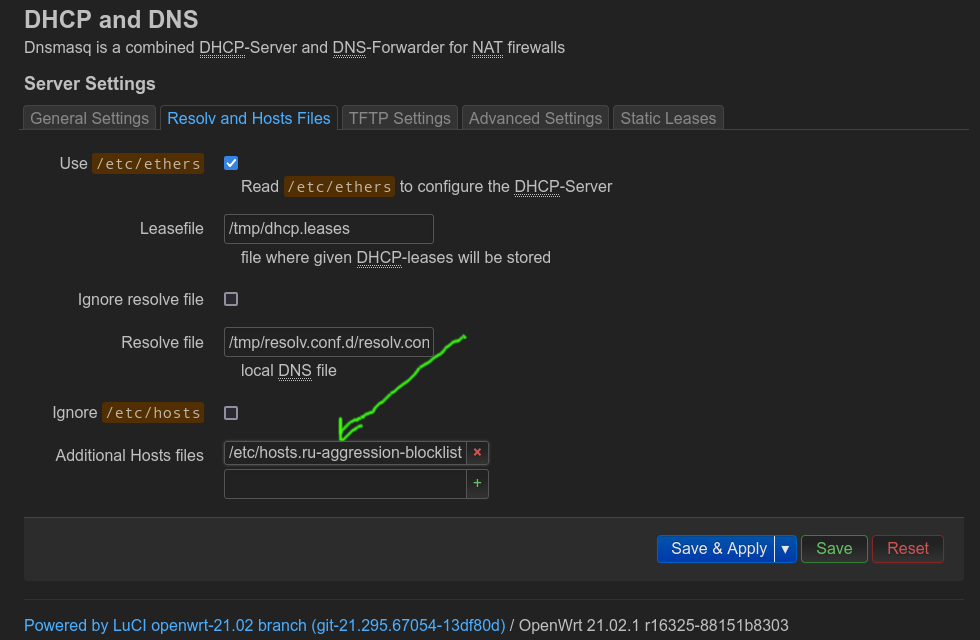
Task: Click the Reset button
Action: coord(907,548)
